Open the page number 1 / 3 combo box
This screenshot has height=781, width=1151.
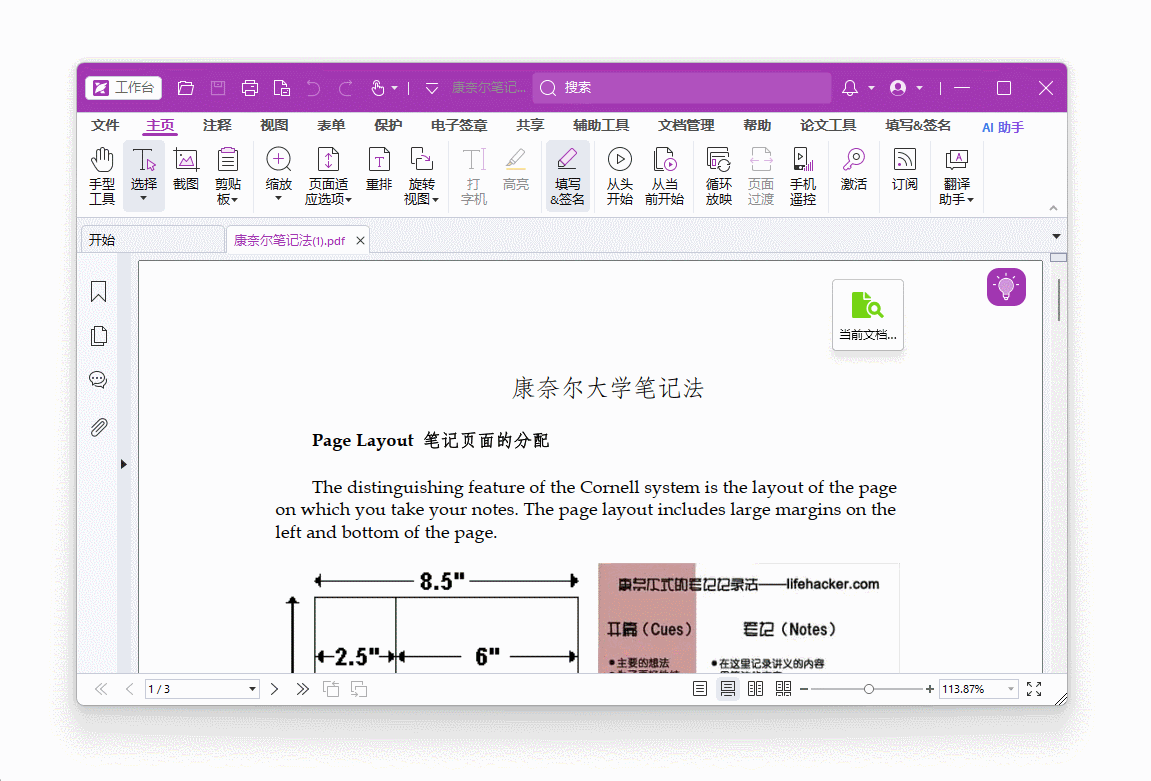(x=203, y=689)
